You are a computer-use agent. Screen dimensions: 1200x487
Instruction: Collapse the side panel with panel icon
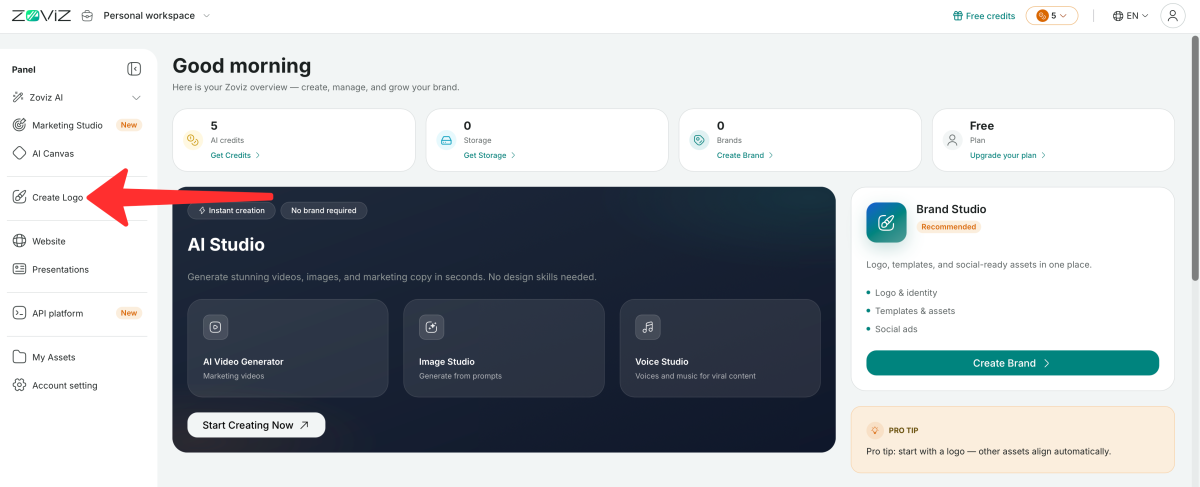pyautogui.click(x=134, y=69)
